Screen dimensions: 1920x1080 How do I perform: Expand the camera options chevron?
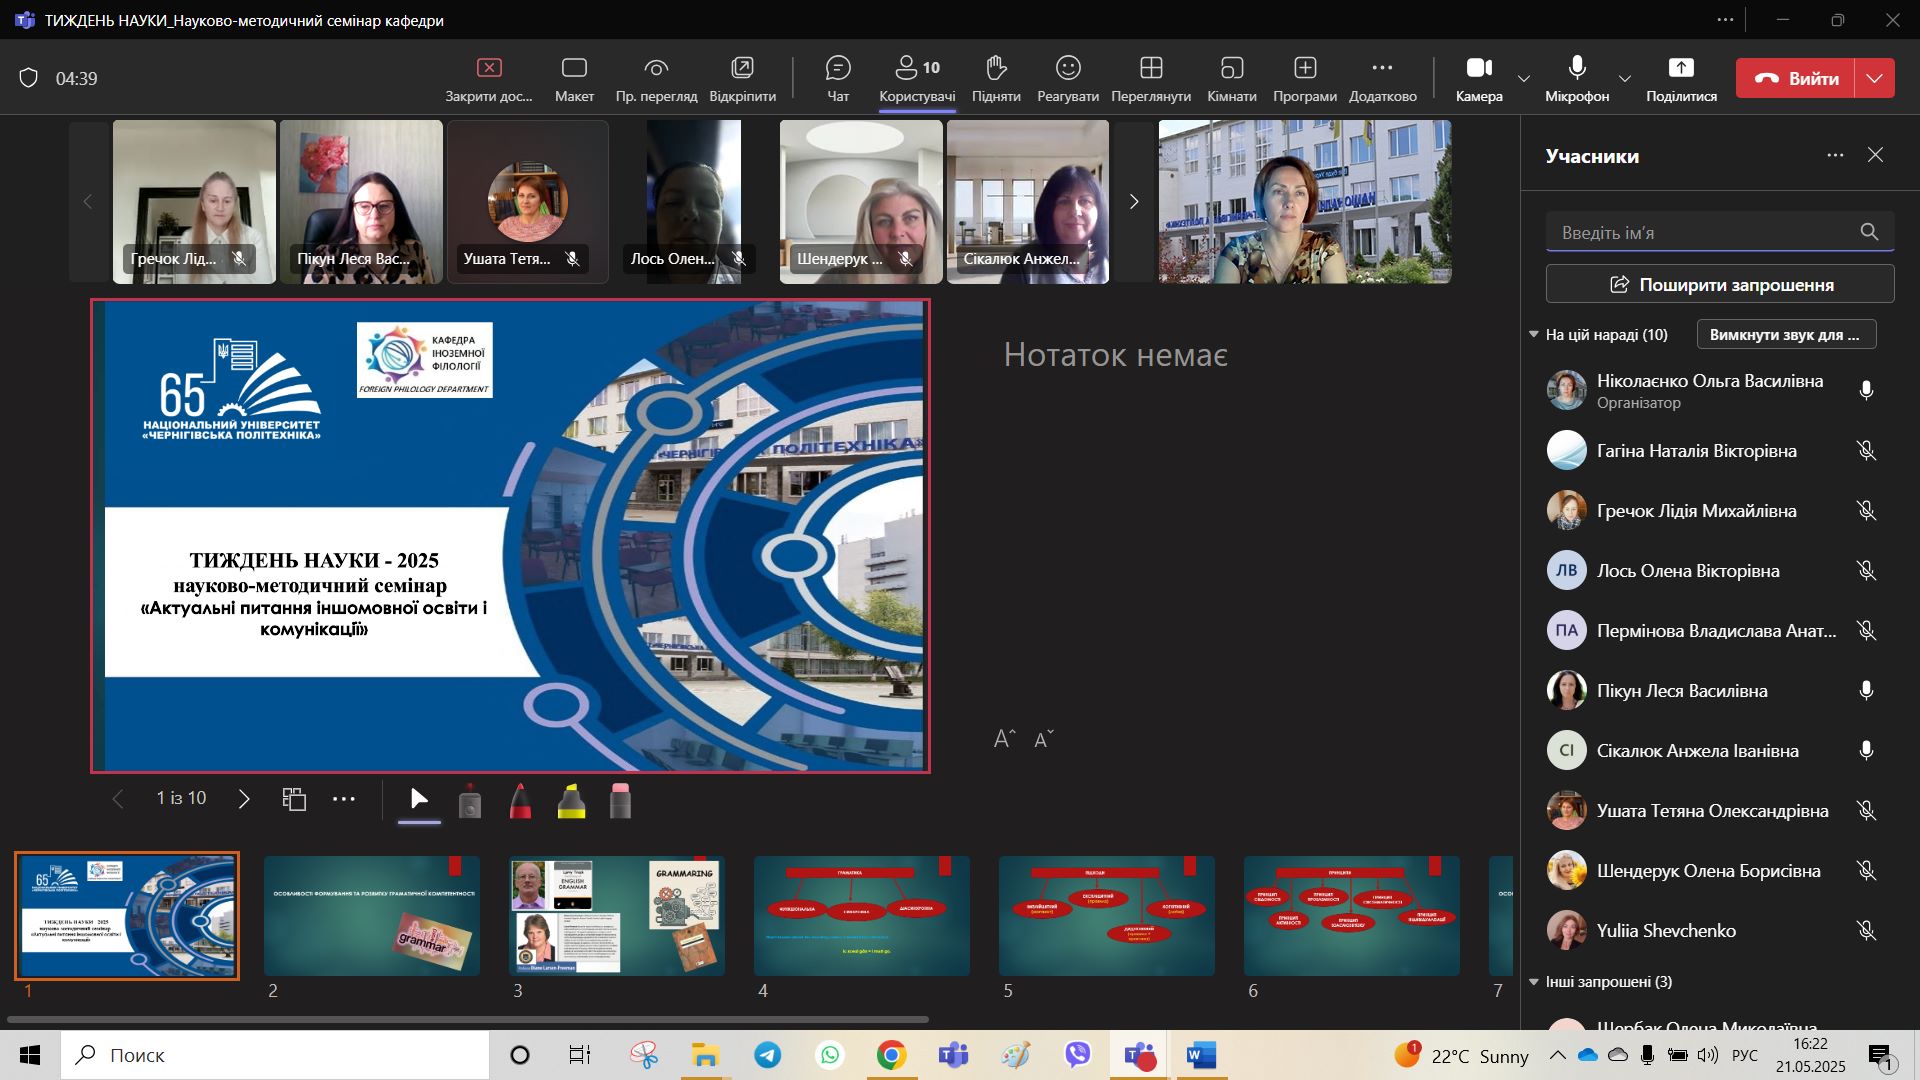pos(1523,79)
